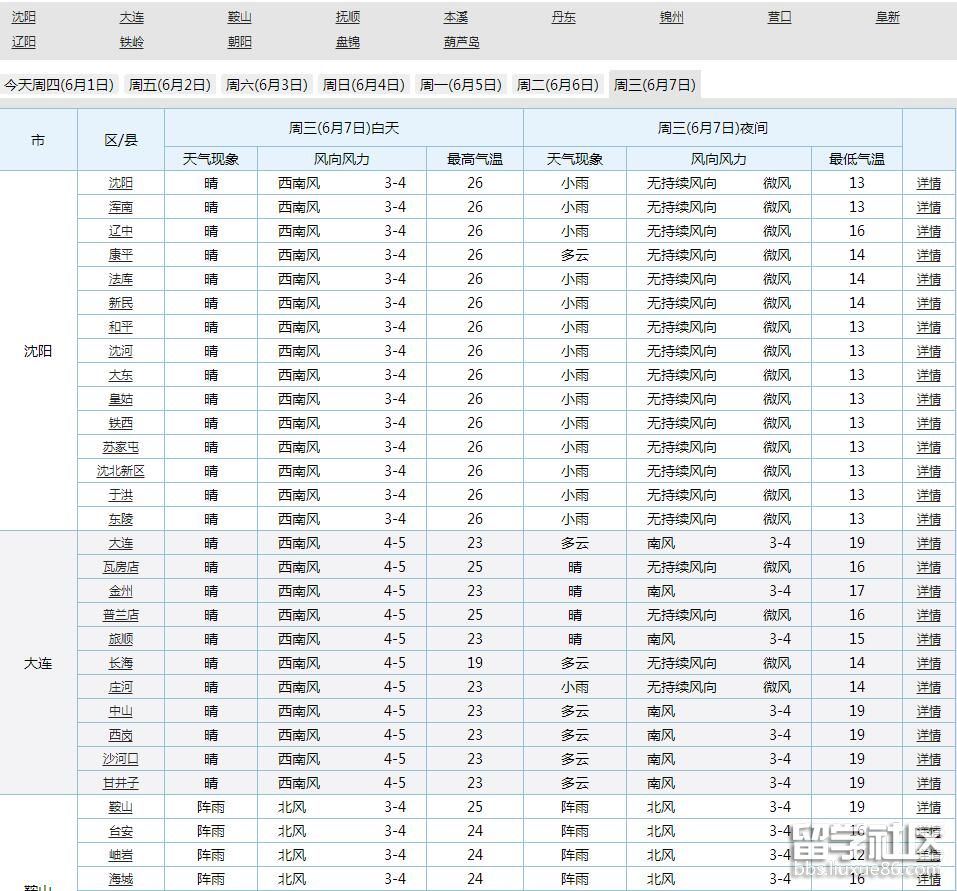The image size is (957, 891).
Task: Click the 海城 district link
Action: pos(120,879)
